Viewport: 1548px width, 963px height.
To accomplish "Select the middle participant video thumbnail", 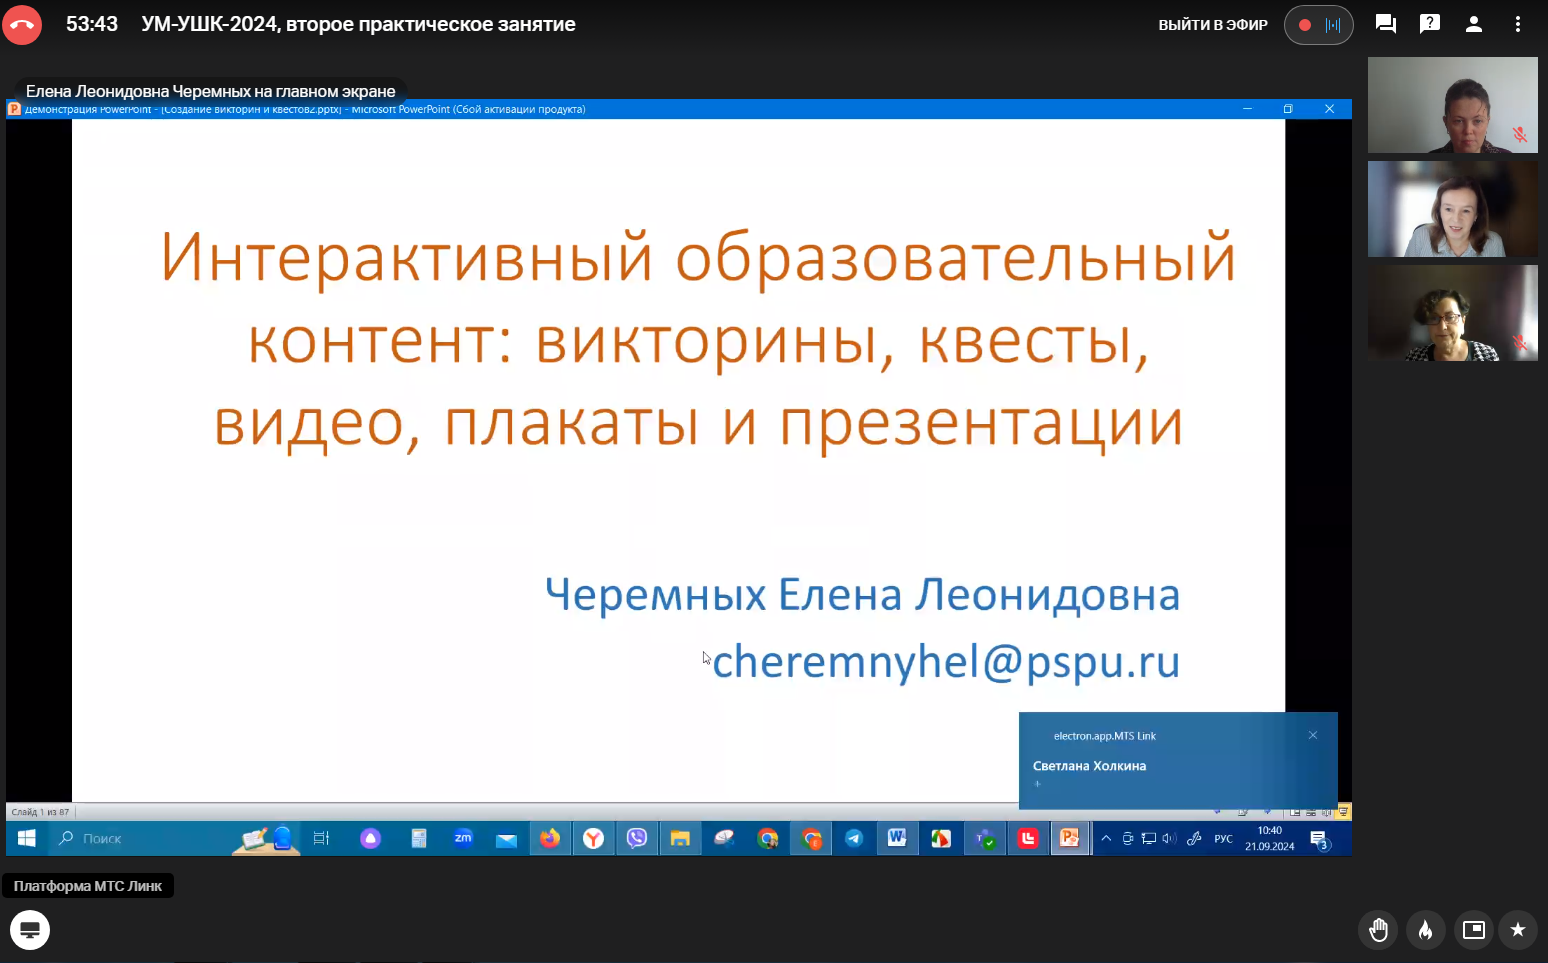I will coord(1452,209).
